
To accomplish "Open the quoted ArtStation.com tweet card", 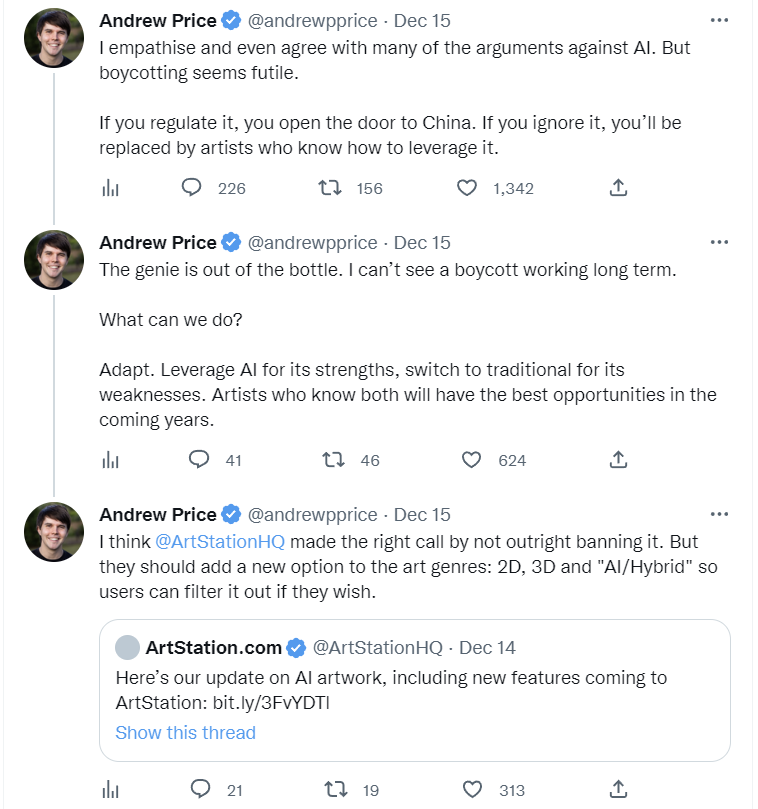I will [x=414, y=690].
